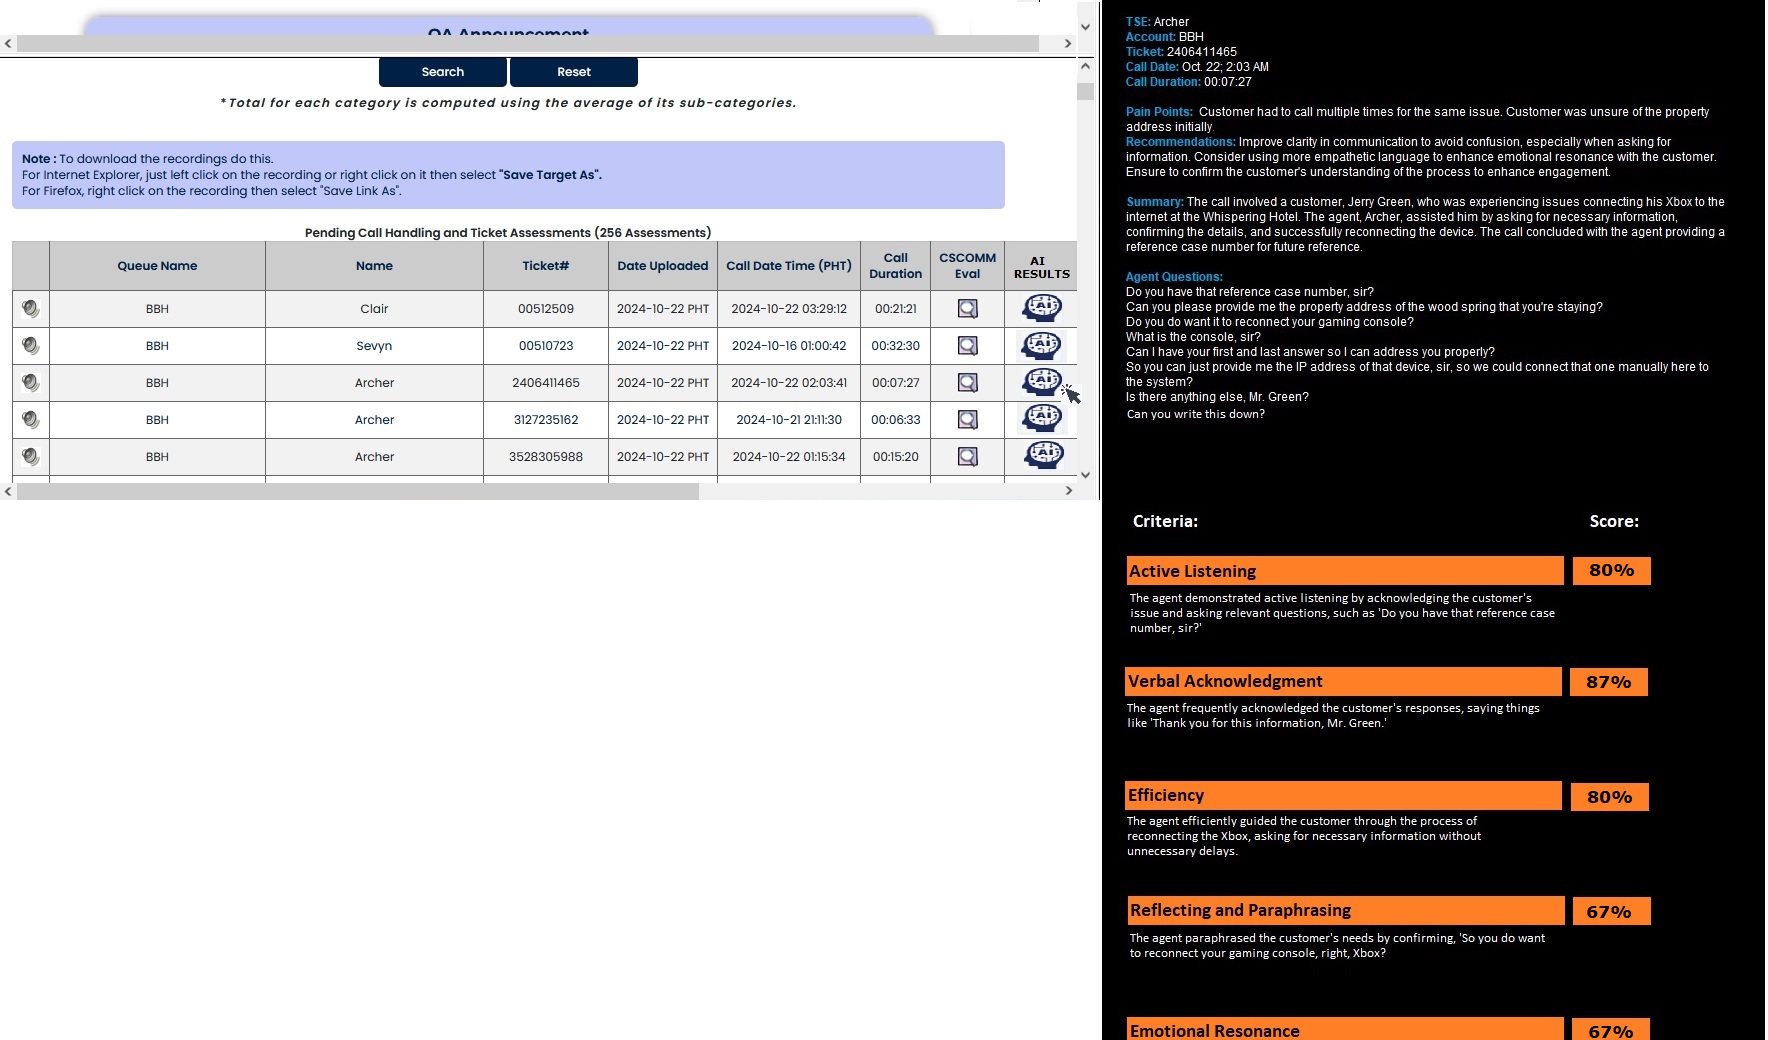Play recording for Sevyn's call row

pyautogui.click(x=31, y=346)
